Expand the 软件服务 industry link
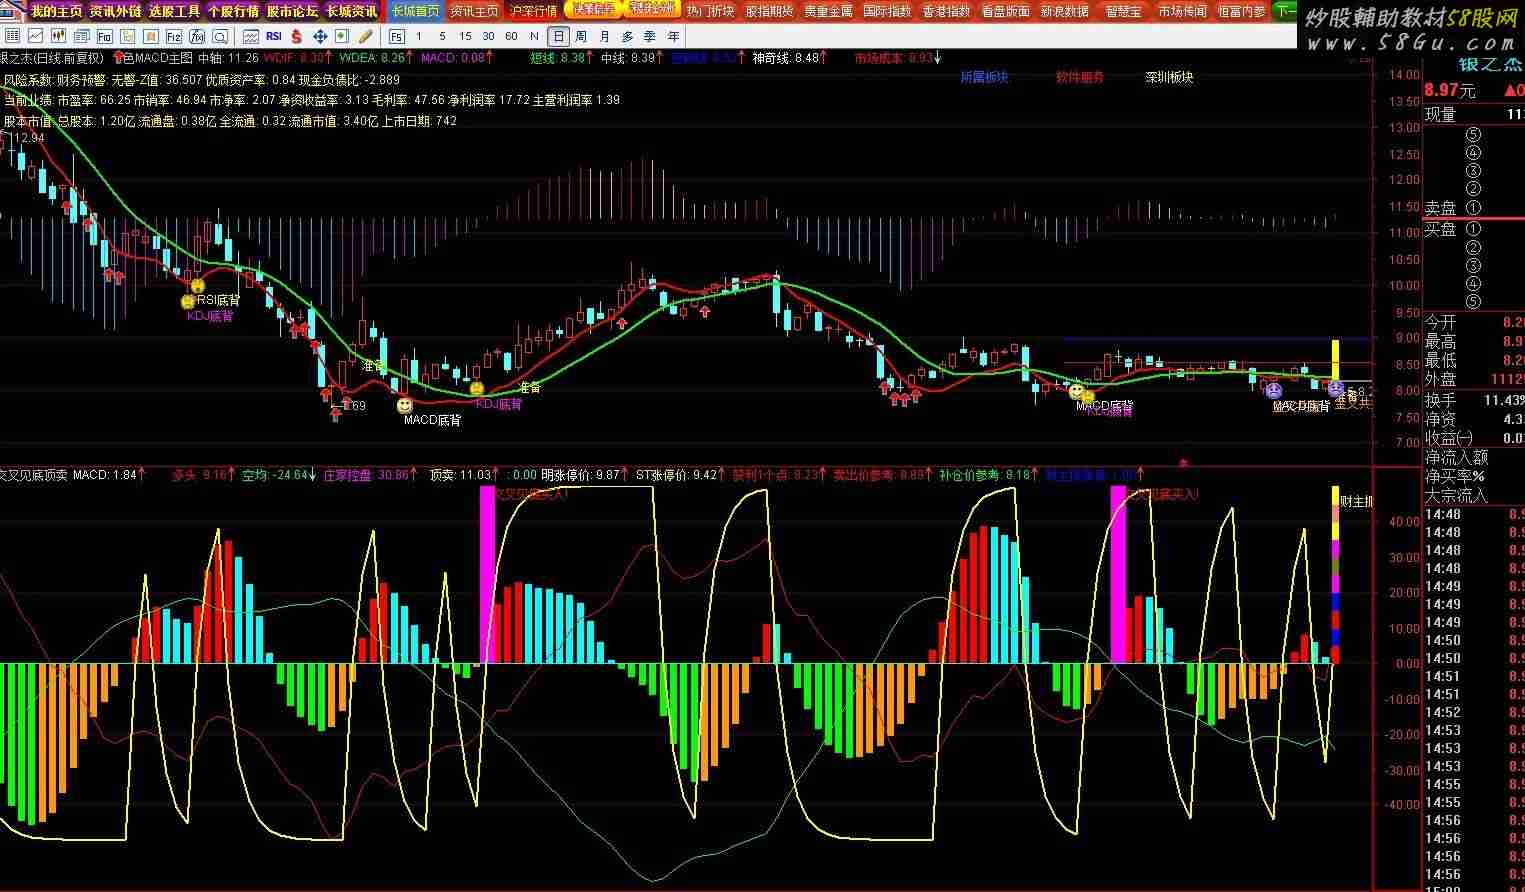Screen dimensions: 1525x892 (1080, 77)
